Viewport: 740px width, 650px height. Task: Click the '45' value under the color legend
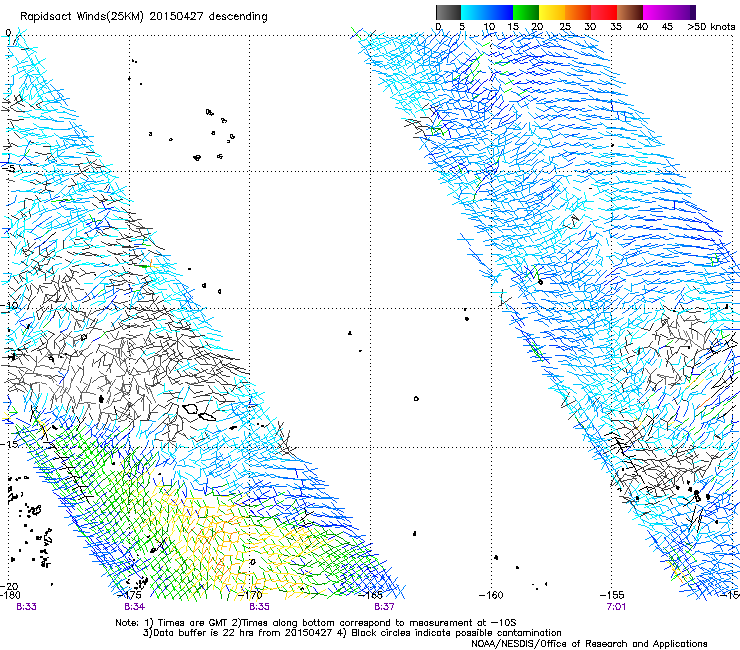667,27
